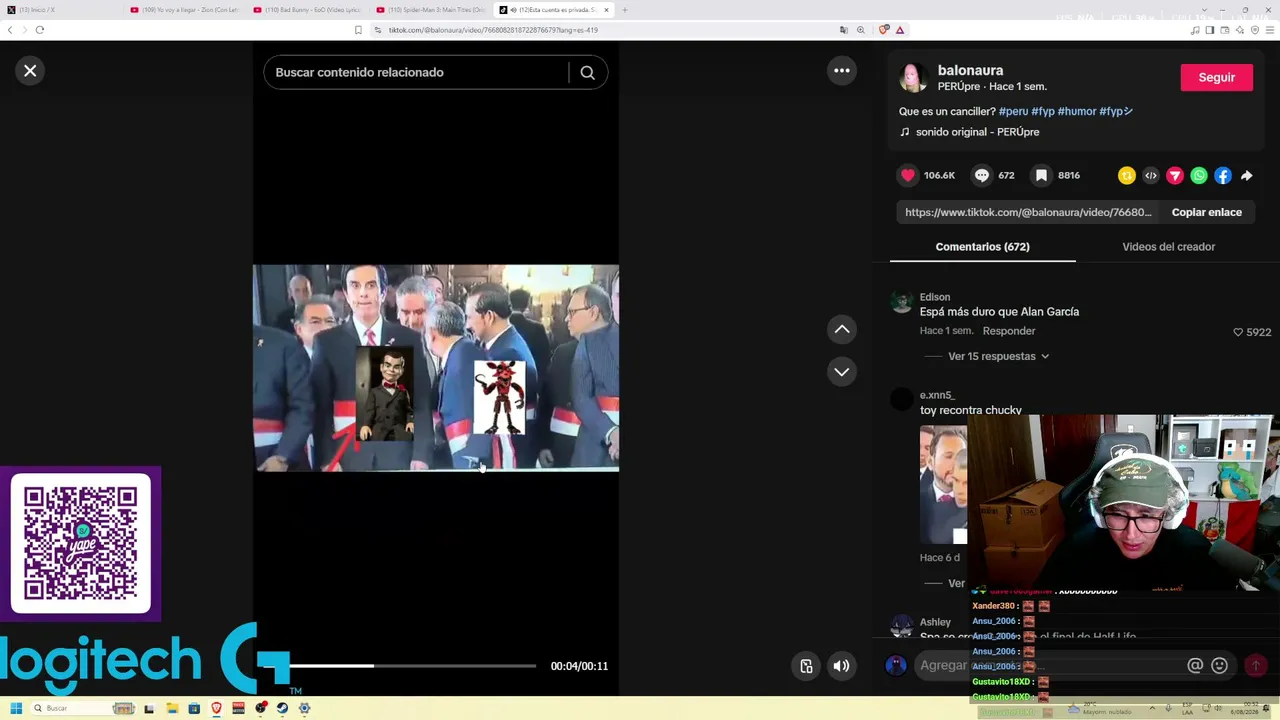Image resolution: width=1280 pixels, height=720 pixels.
Task: Open the balonaura username link
Action: point(970,70)
